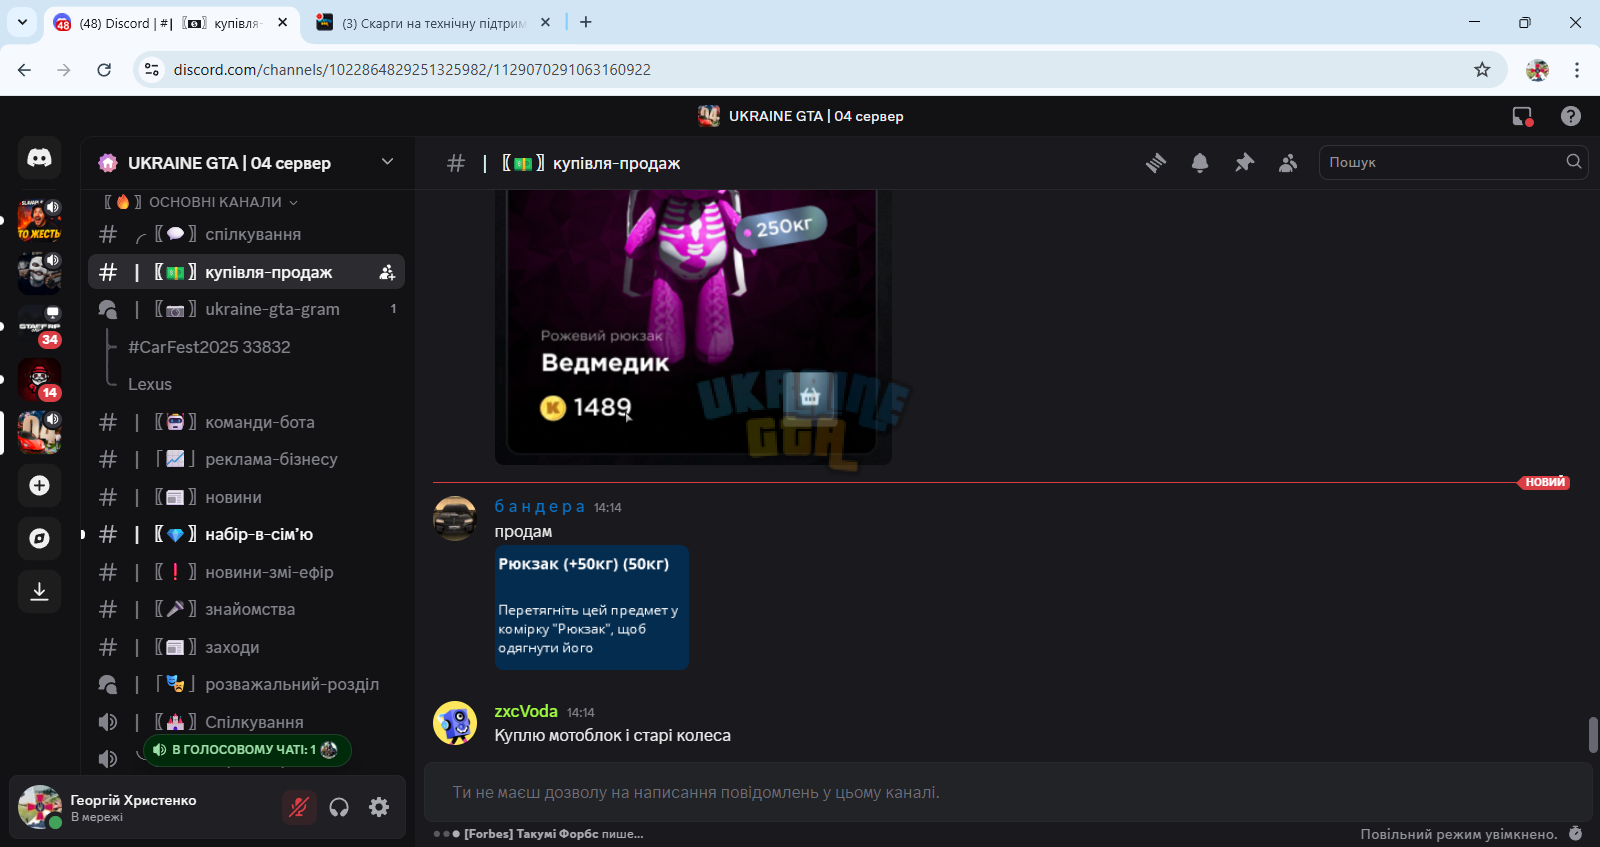The height and width of the screenshot is (847, 1600).
Task: Join Спілкування voice channel
Action: (x=246, y=722)
